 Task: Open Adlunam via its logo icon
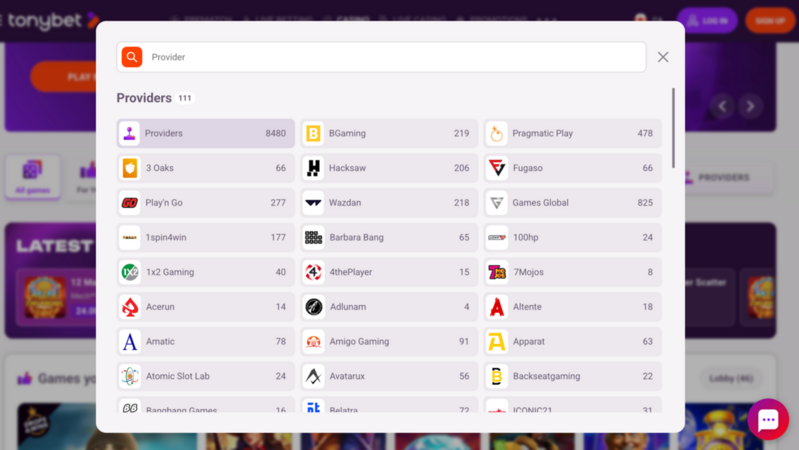coord(313,307)
